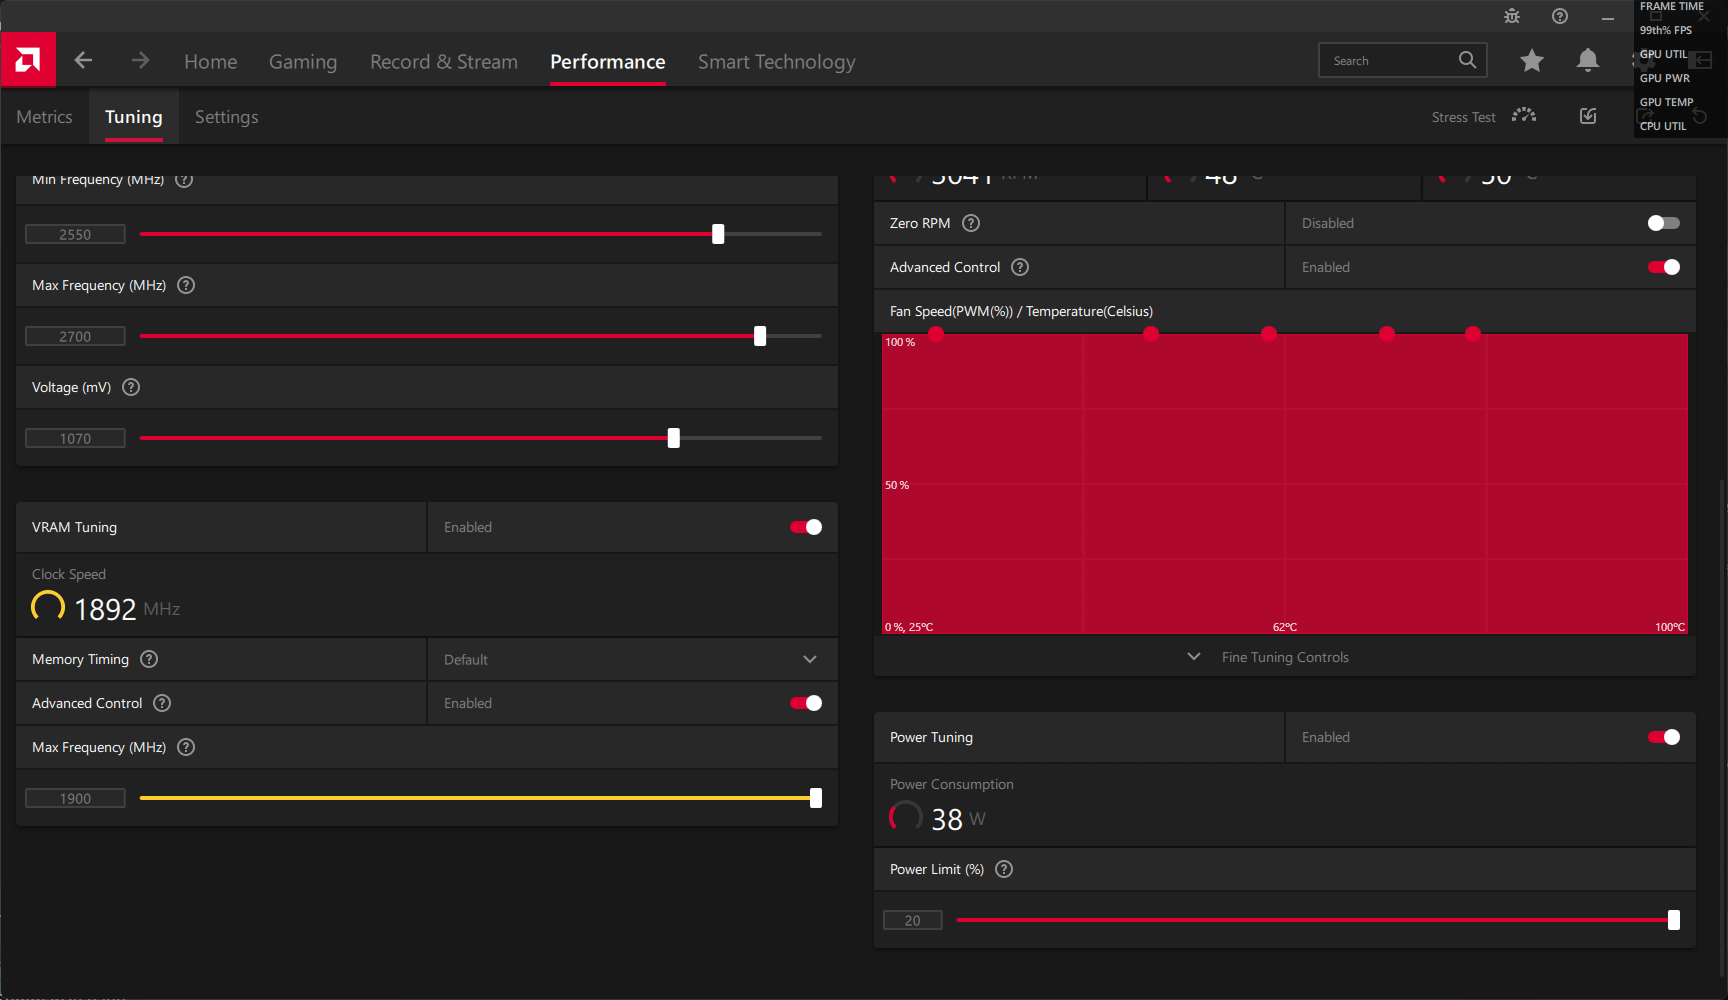Open the Smart Technology section
The image size is (1728, 1000).
pyautogui.click(x=776, y=62)
